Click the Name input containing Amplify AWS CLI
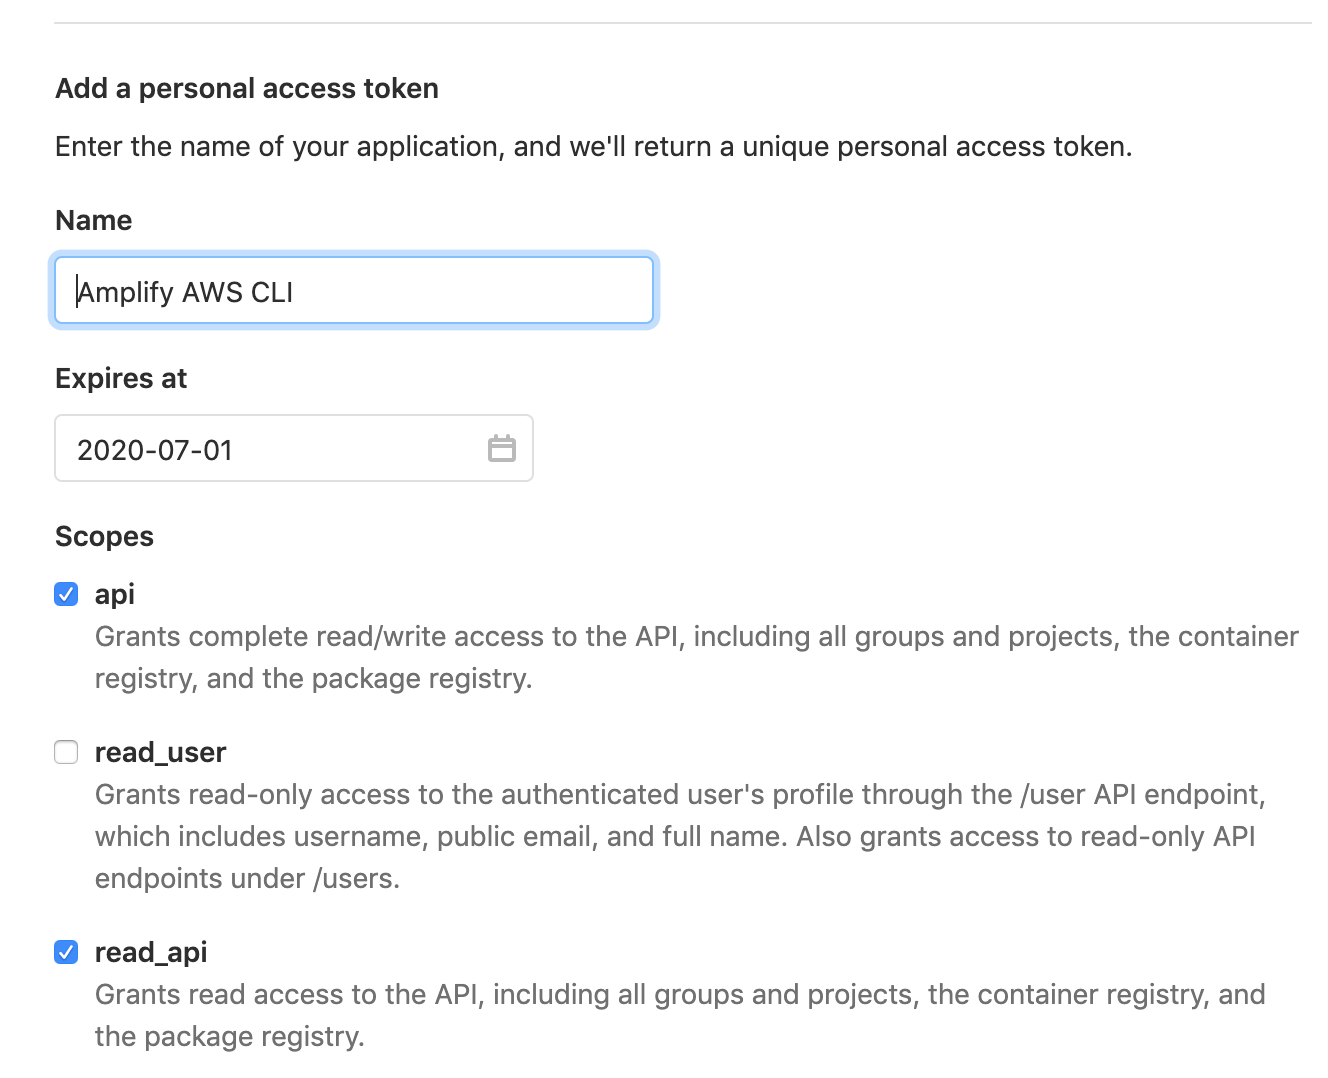The width and height of the screenshot is (1328, 1078). (x=354, y=290)
